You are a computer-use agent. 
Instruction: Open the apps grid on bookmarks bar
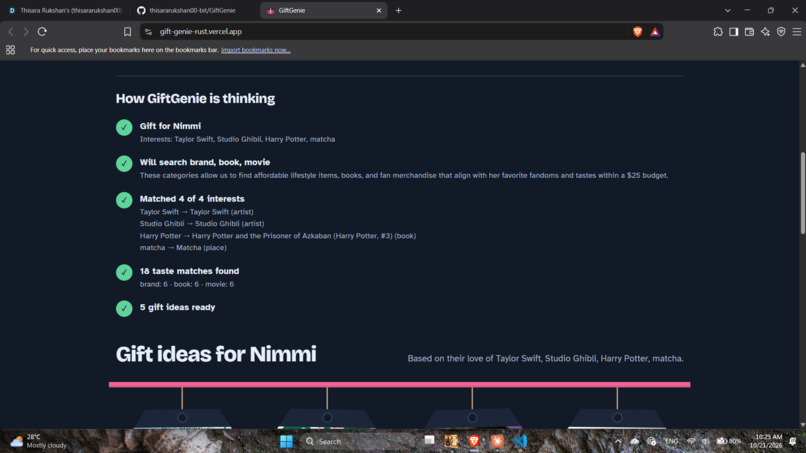[x=10, y=50]
